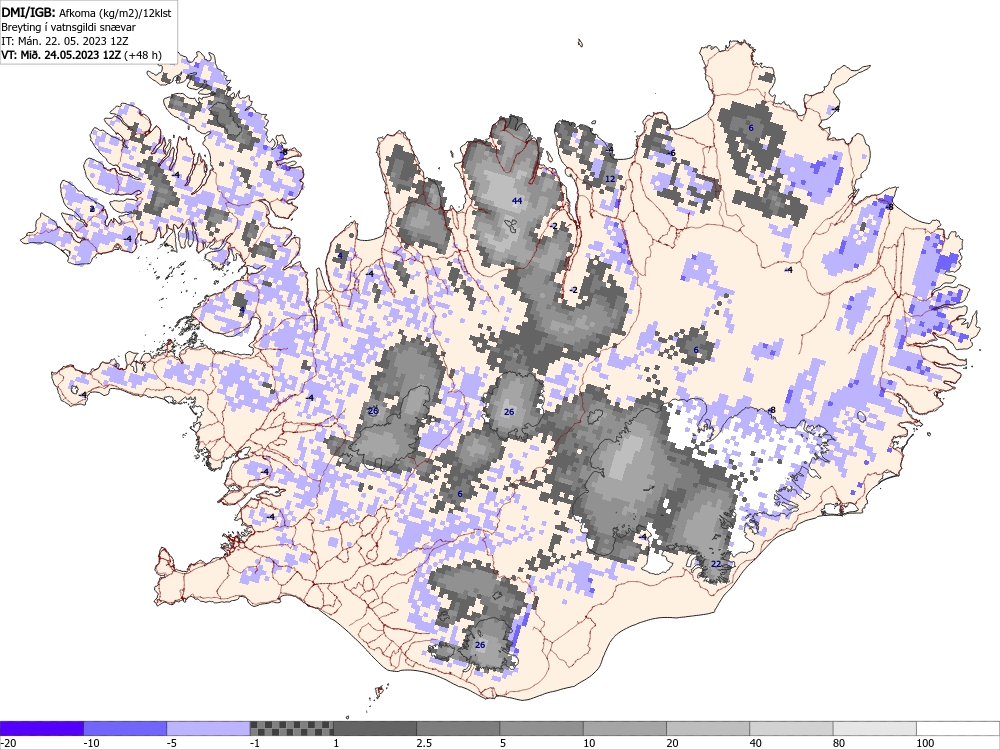Image resolution: width=1000 pixels, height=750 pixels.
Task: Click the white above-100 legend swatch
Action: point(958,728)
